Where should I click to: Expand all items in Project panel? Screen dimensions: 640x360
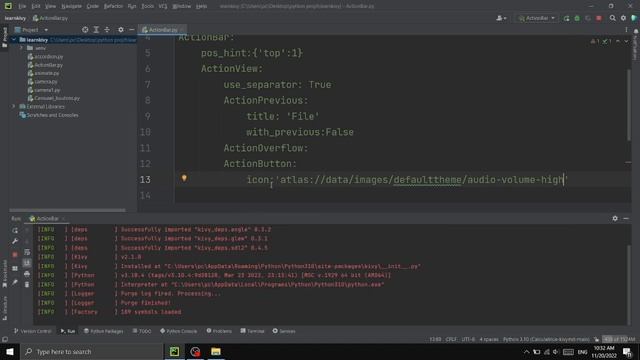click(96, 30)
